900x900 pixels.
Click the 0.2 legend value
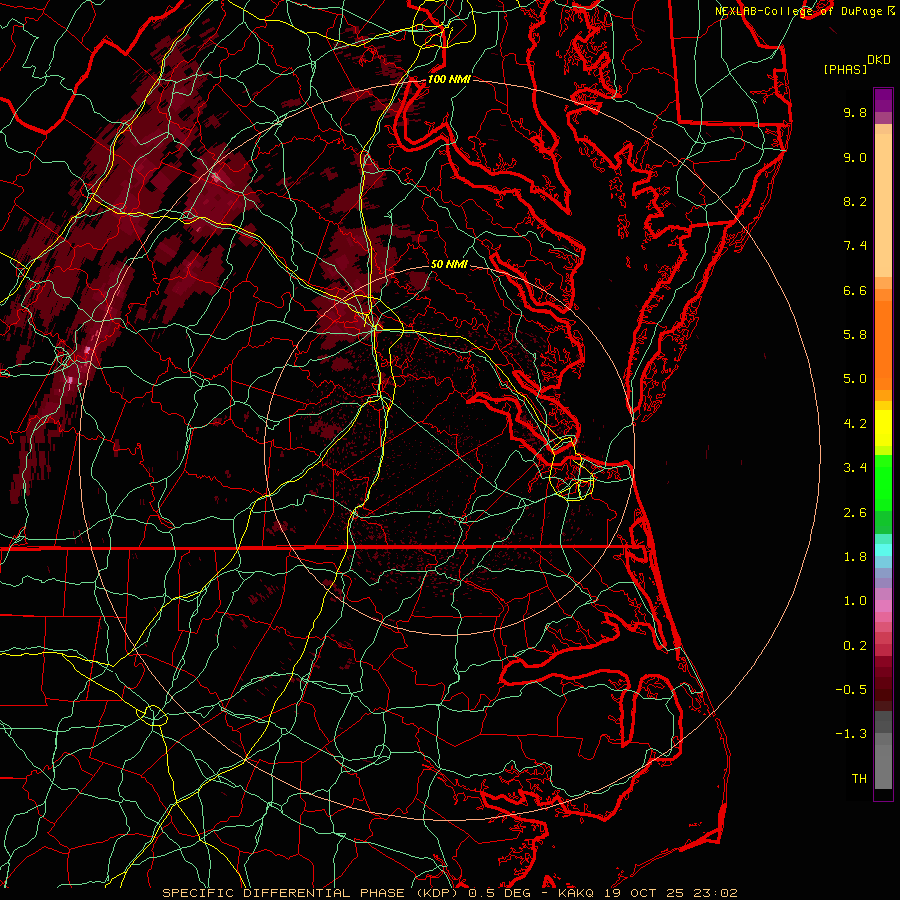pos(855,646)
